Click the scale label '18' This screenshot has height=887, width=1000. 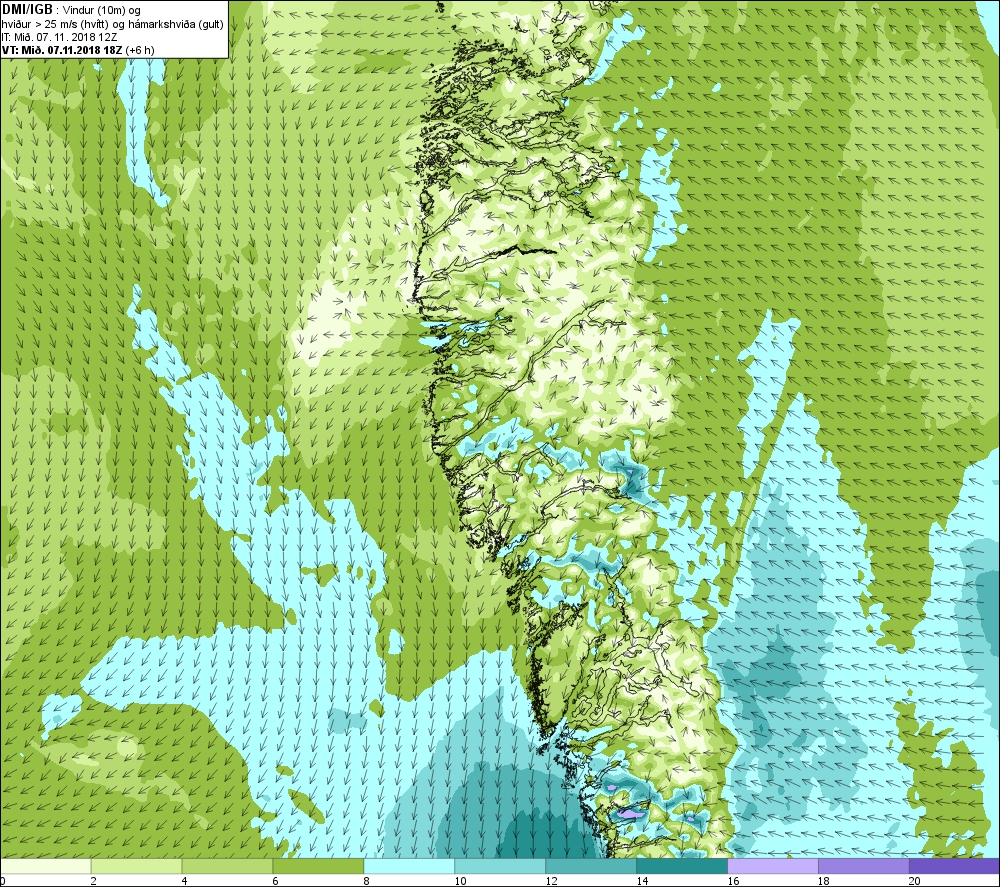(823, 881)
